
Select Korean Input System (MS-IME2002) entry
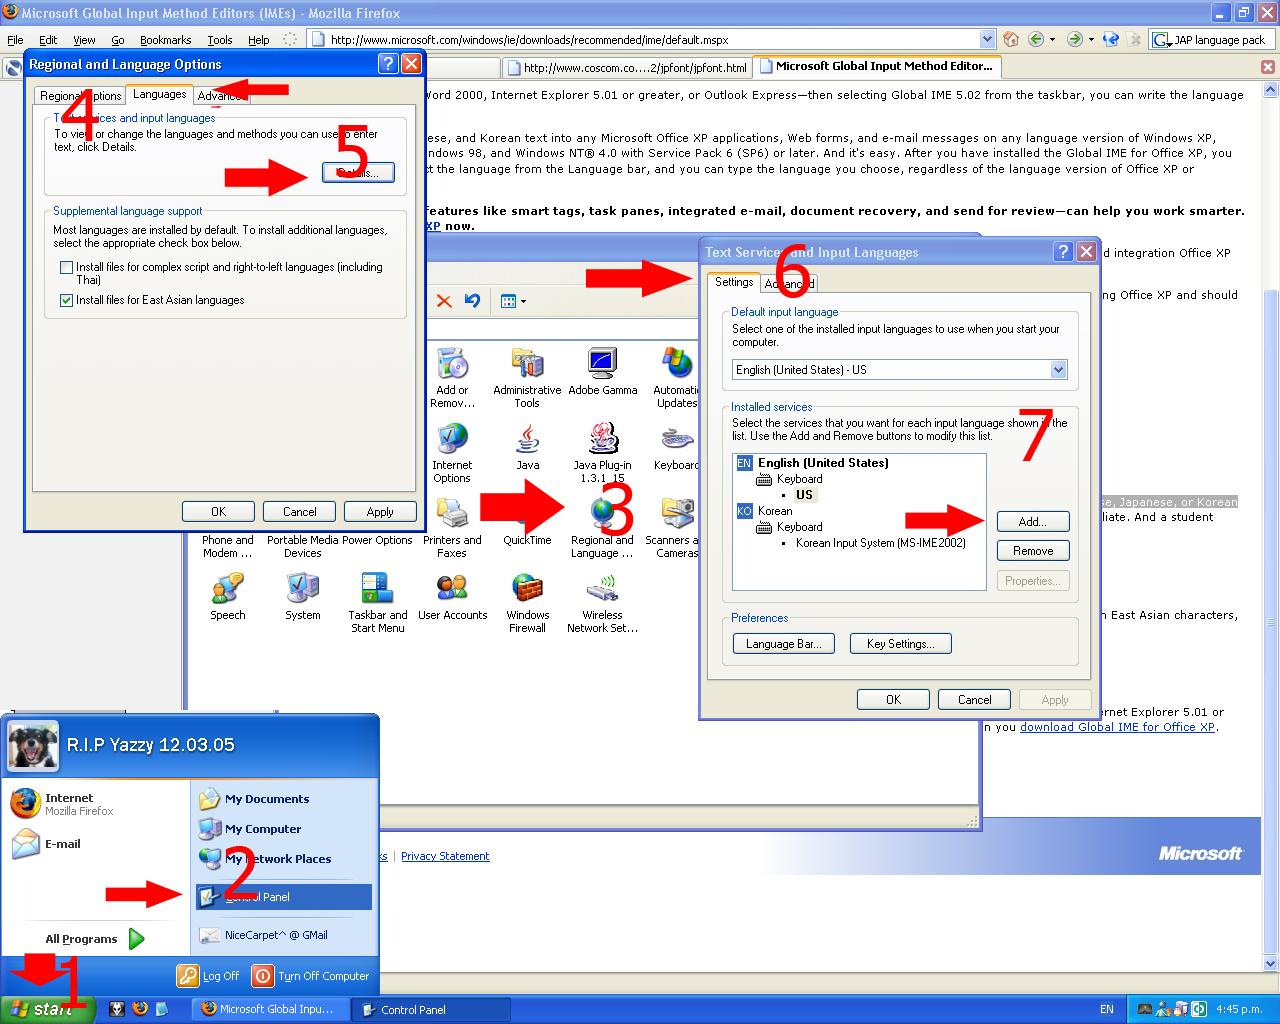pos(881,543)
